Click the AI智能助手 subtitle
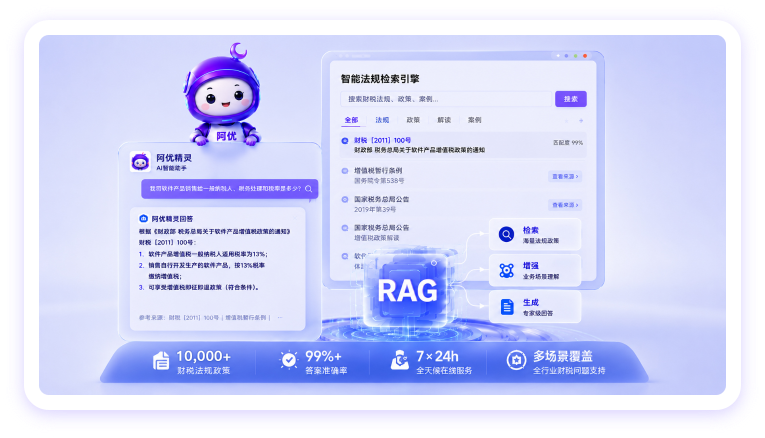765x438 pixels. [x=171, y=168]
